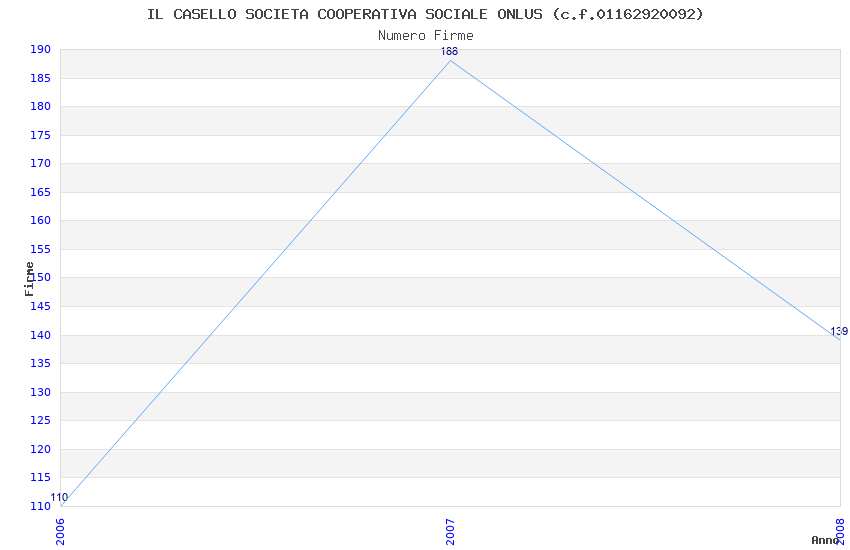The image size is (850, 550).
Task: Select the Numero Firme subtitle
Action: (x=426, y=36)
